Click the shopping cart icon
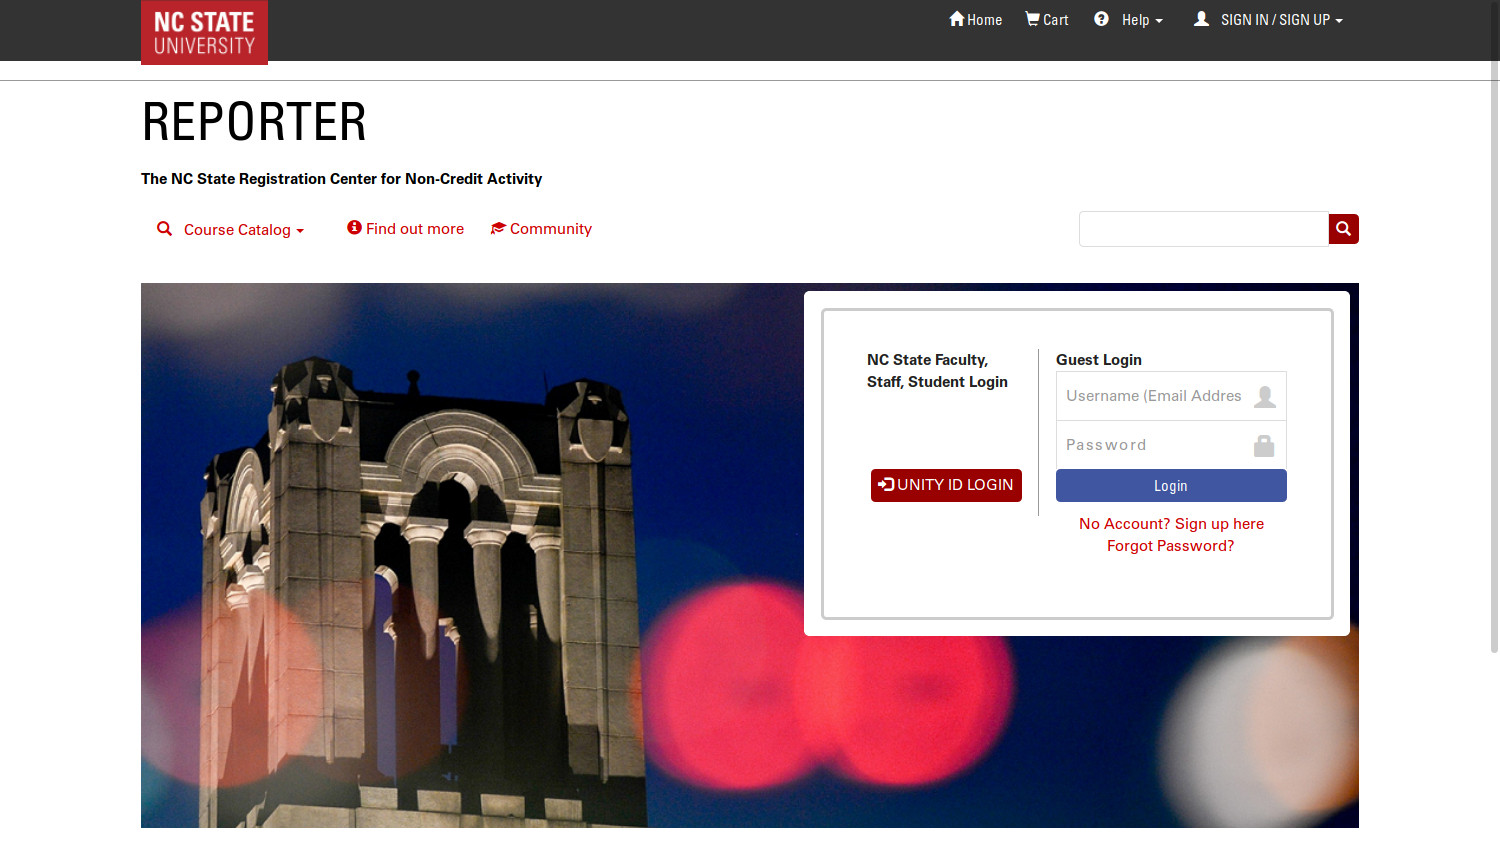 (x=1032, y=19)
